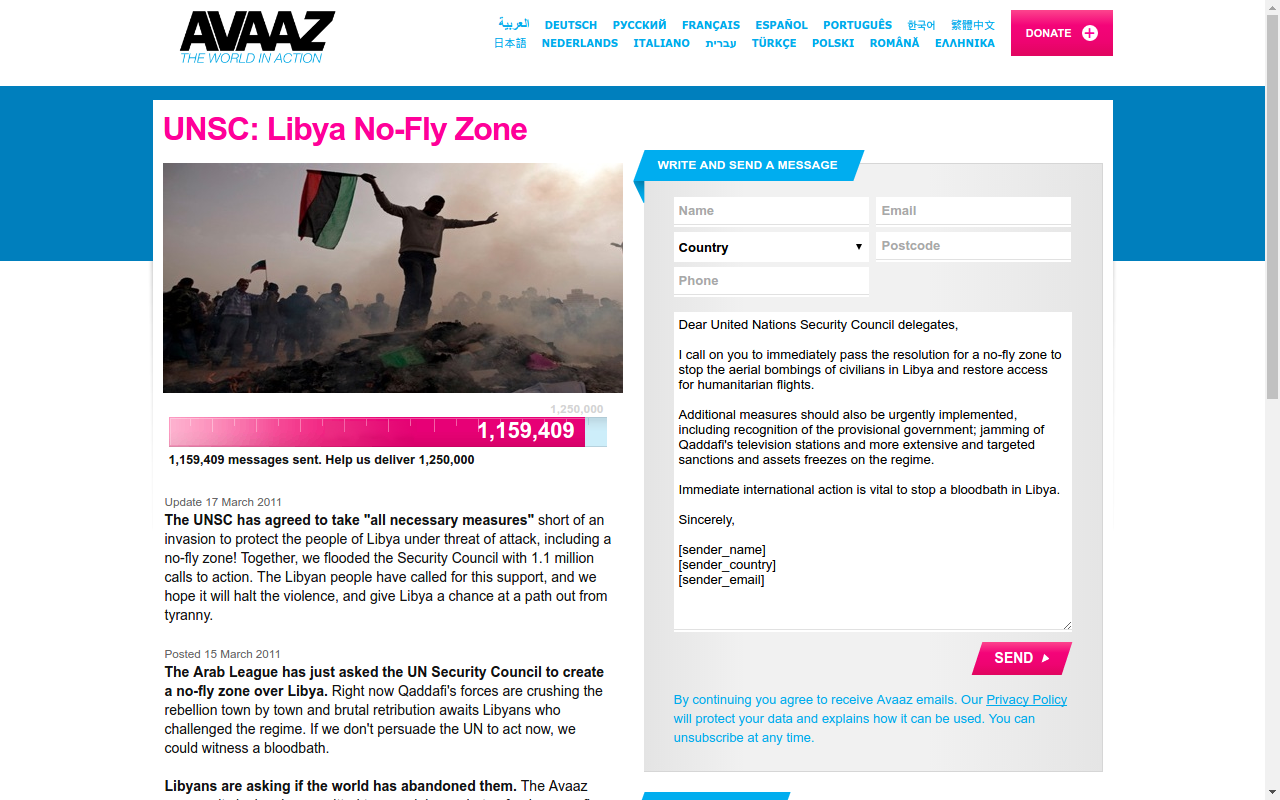Image resolution: width=1280 pixels, height=800 pixels.
Task: Focus the Postcode field
Action: pos(973,246)
